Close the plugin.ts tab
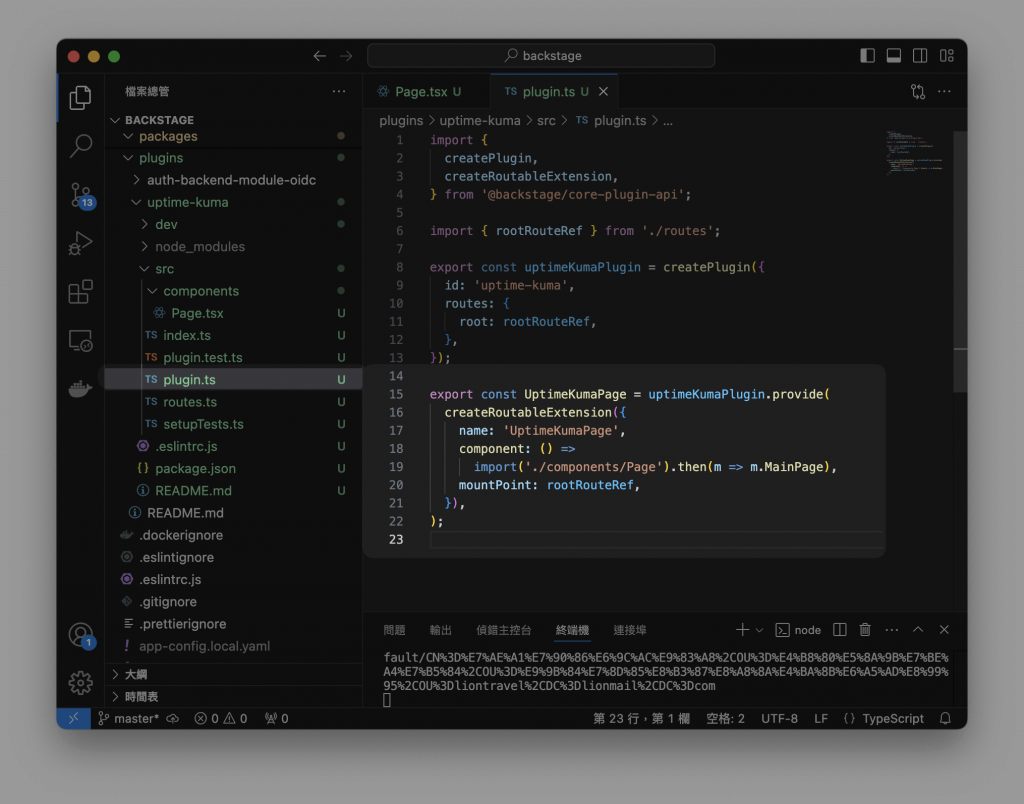Screen dimensions: 1024x804 coord(603,91)
